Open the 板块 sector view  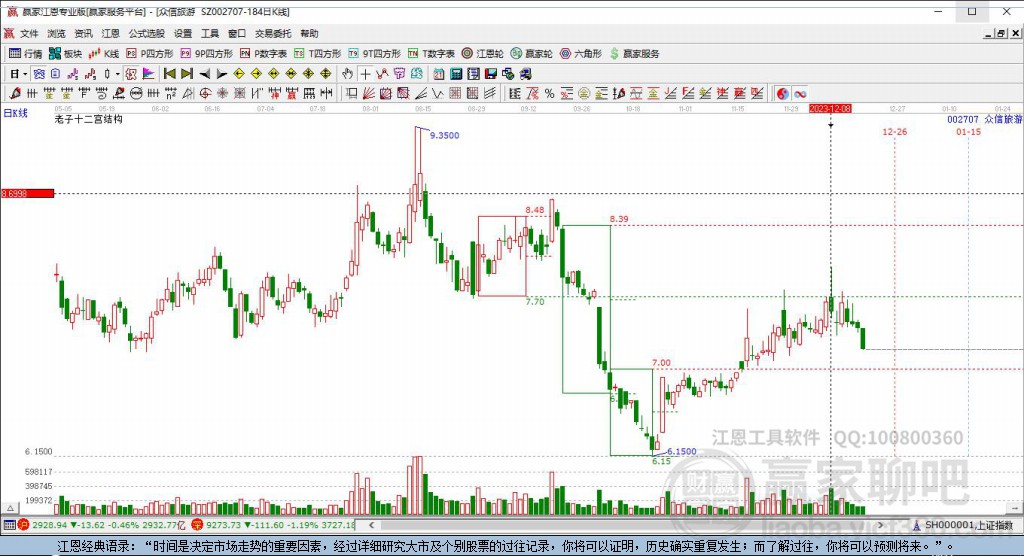(x=65, y=54)
